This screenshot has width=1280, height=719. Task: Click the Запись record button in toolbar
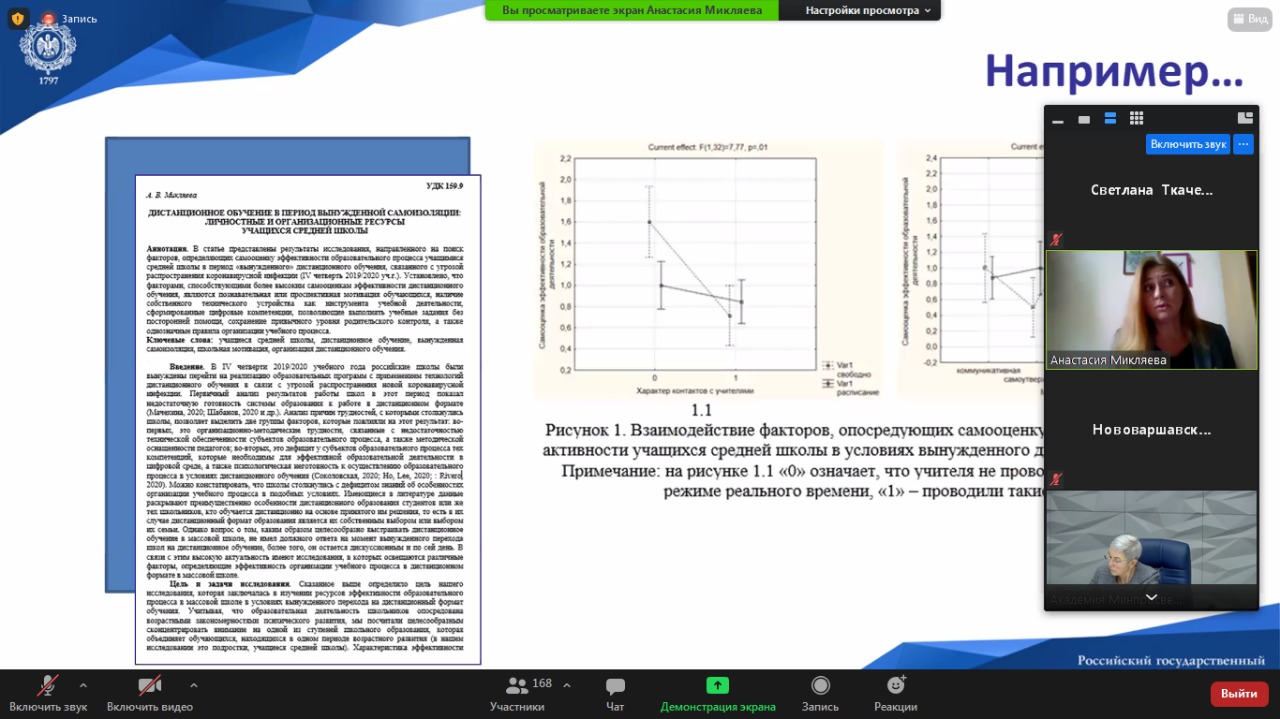click(x=820, y=693)
